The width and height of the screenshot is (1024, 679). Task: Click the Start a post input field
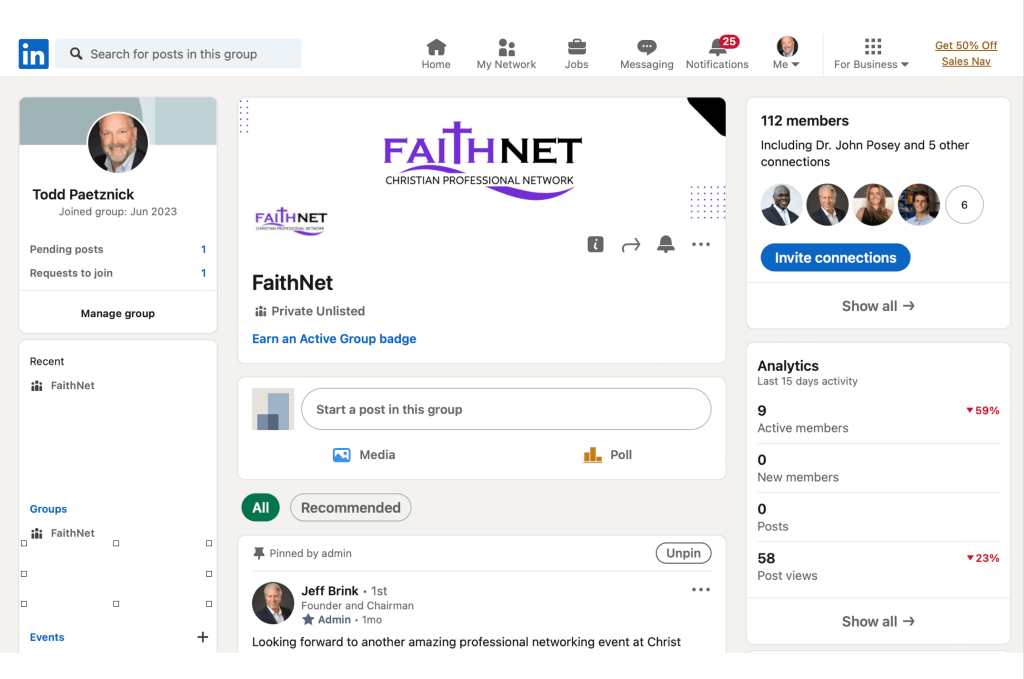(506, 409)
